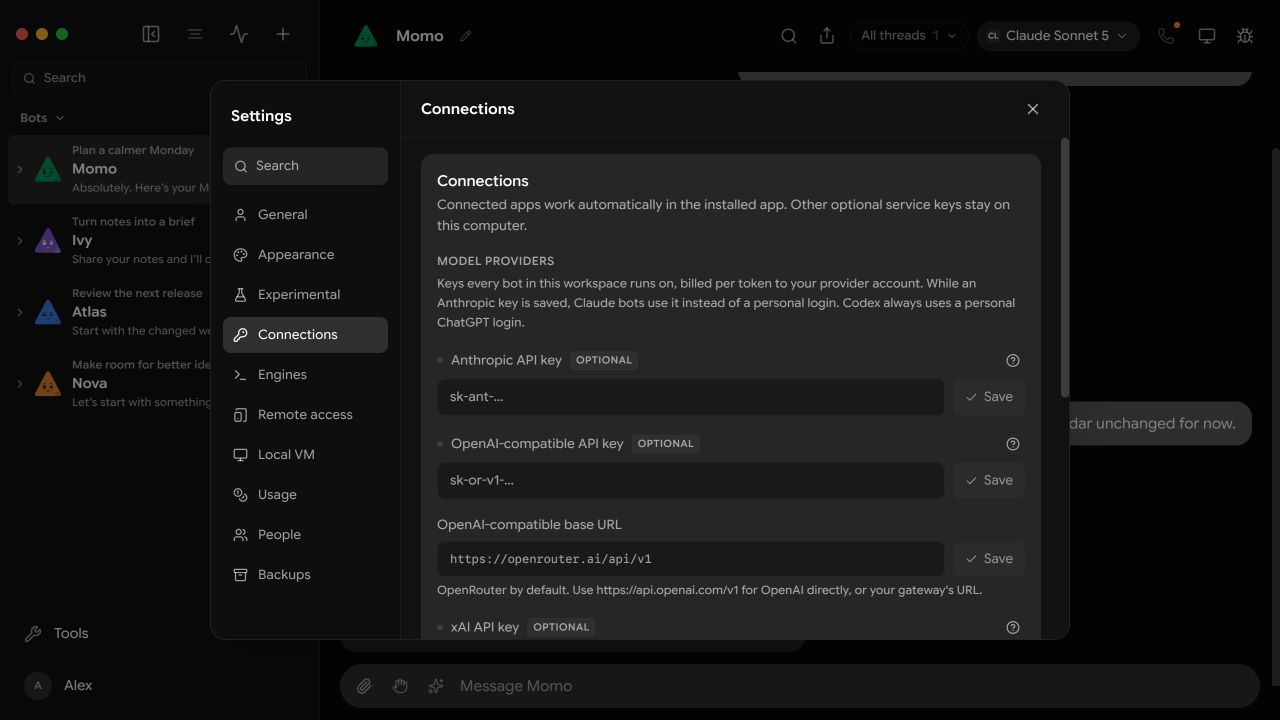Open Usage settings tab
Screen dimensions: 1280x720
305,494
